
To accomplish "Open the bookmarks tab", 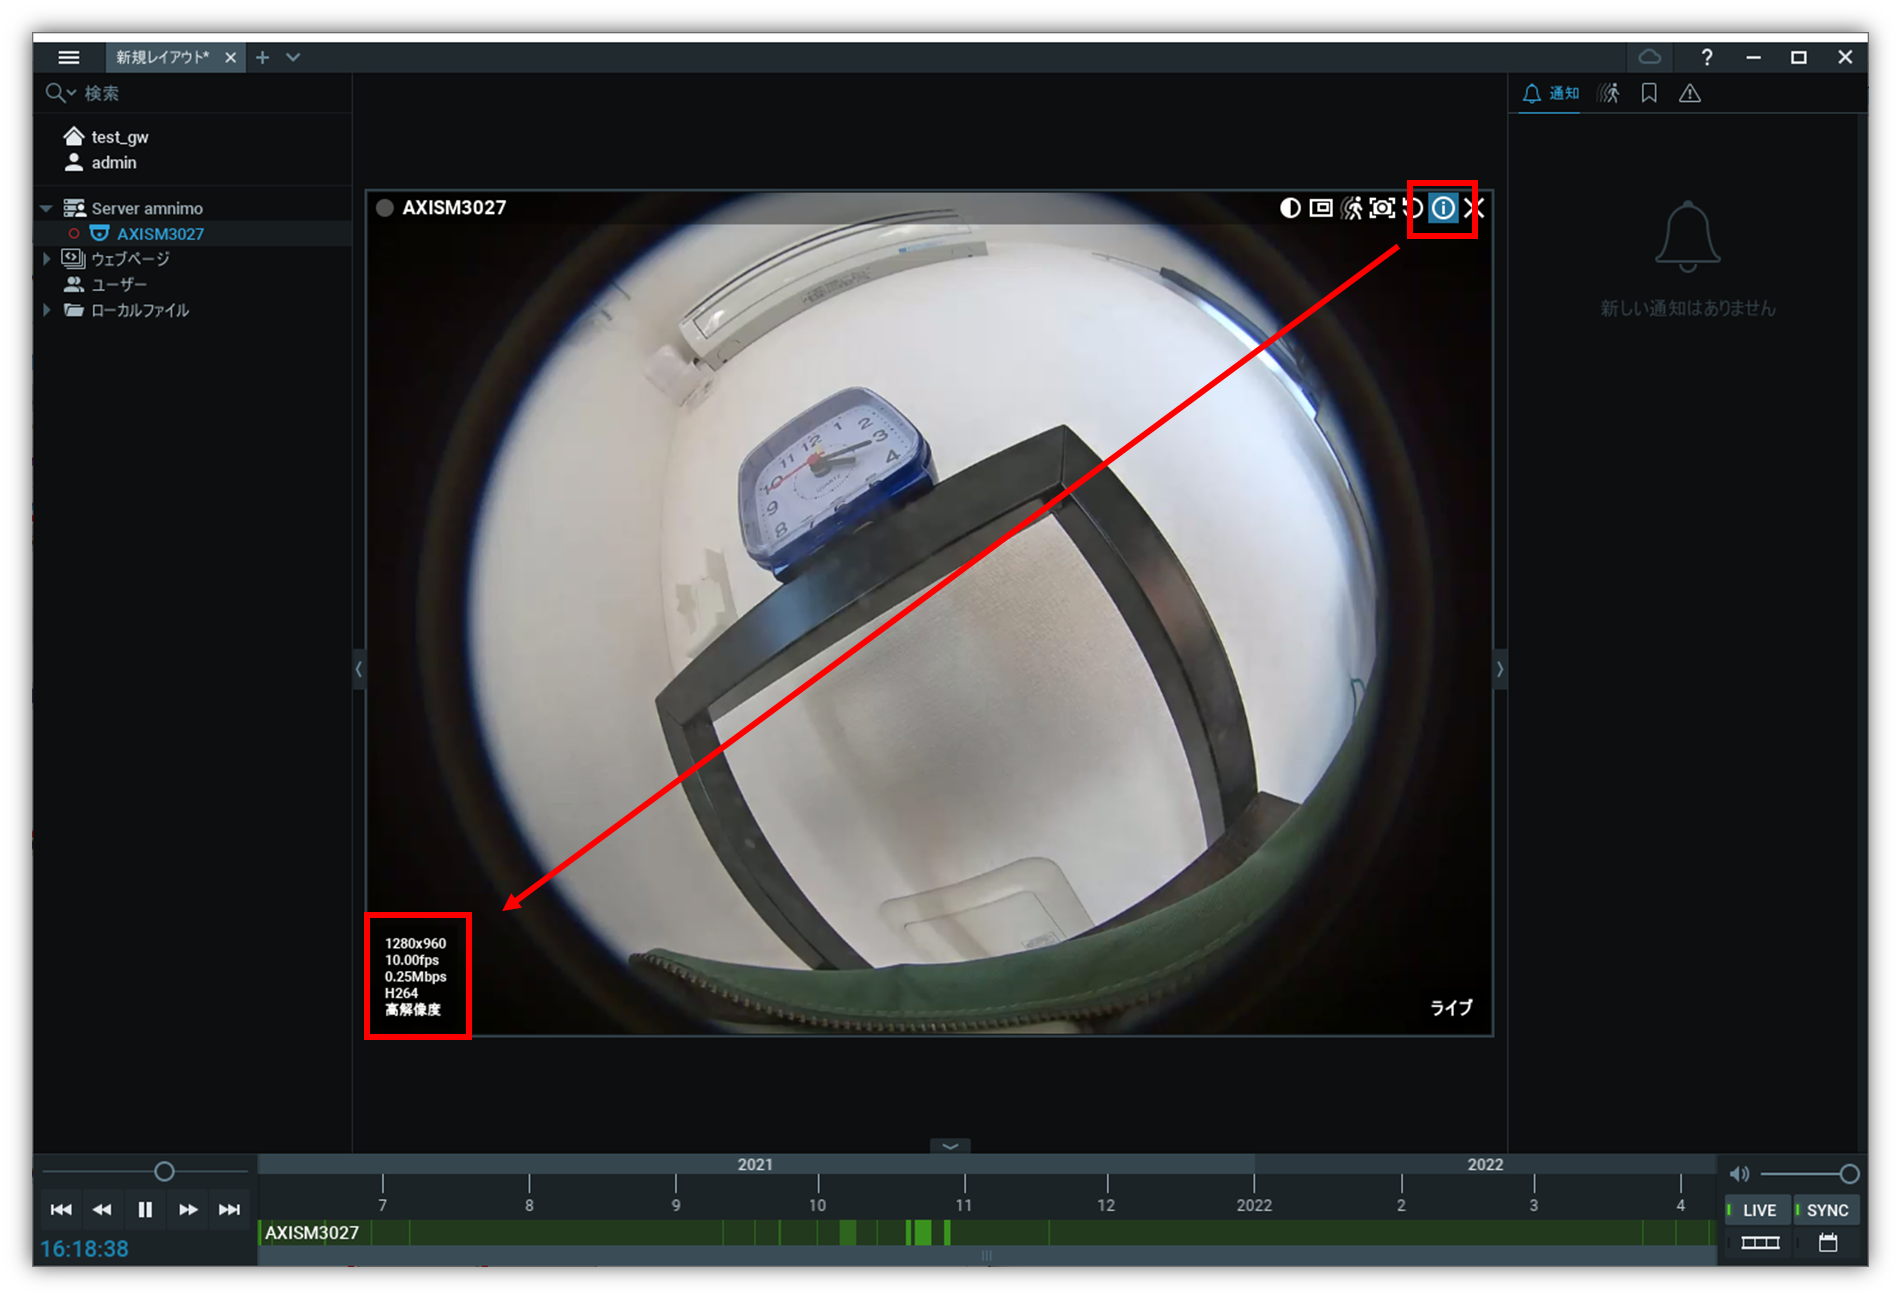I will pyautogui.click(x=1649, y=93).
